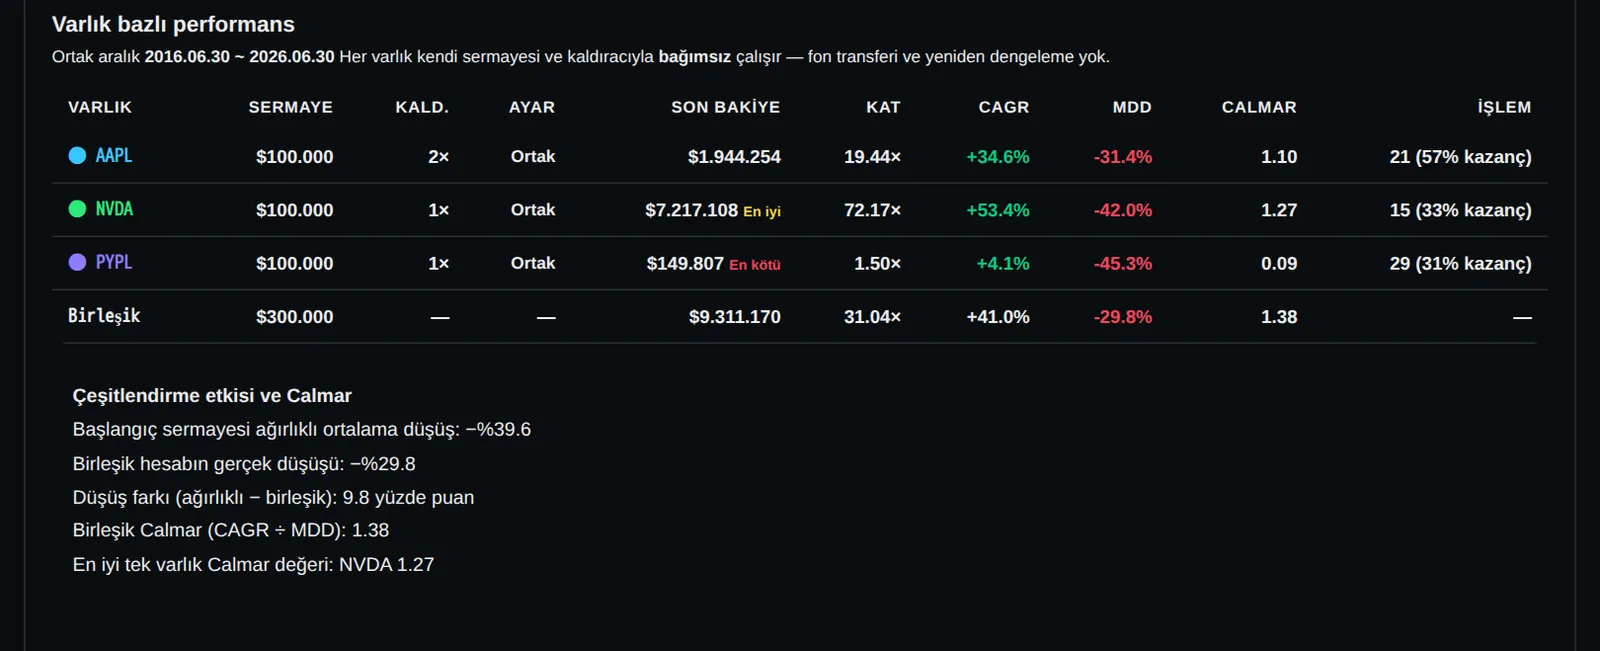Image resolution: width=1600 pixels, height=651 pixels.
Task: Click the 'En kötü' badge
Action: pyautogui.click(x=755, y=265)
